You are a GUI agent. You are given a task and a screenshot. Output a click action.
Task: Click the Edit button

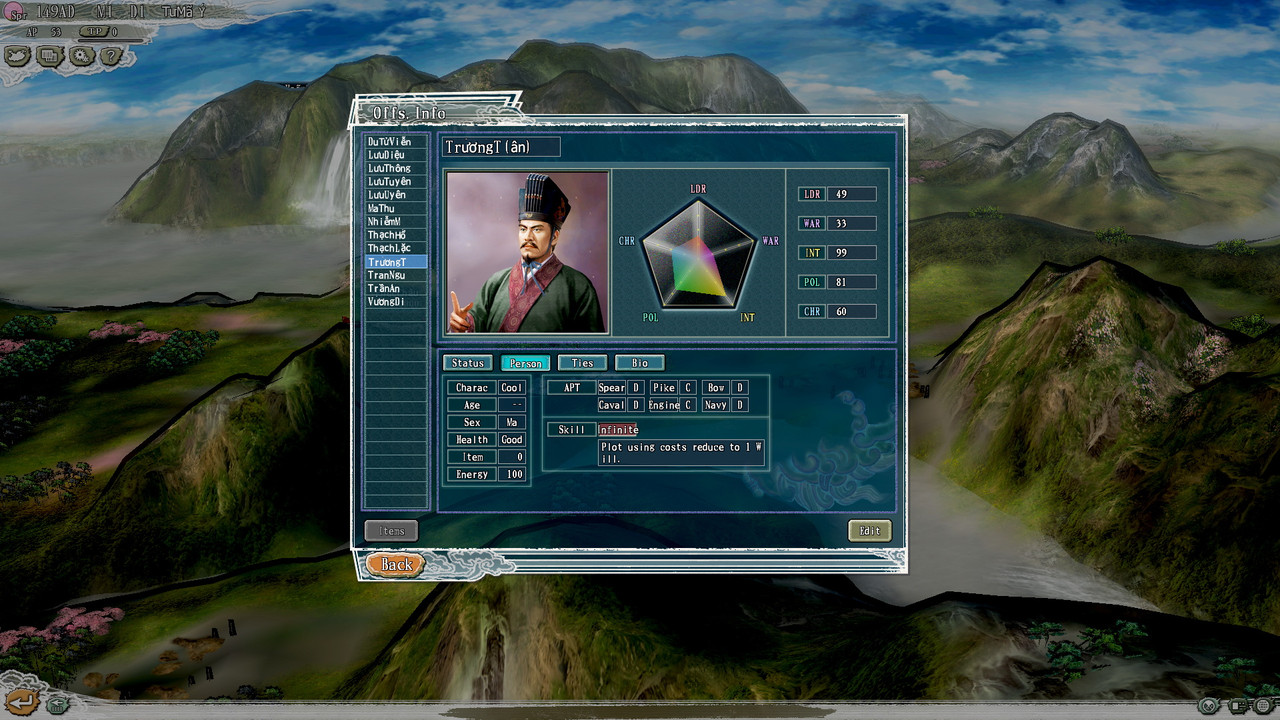[x=870, y=531]
